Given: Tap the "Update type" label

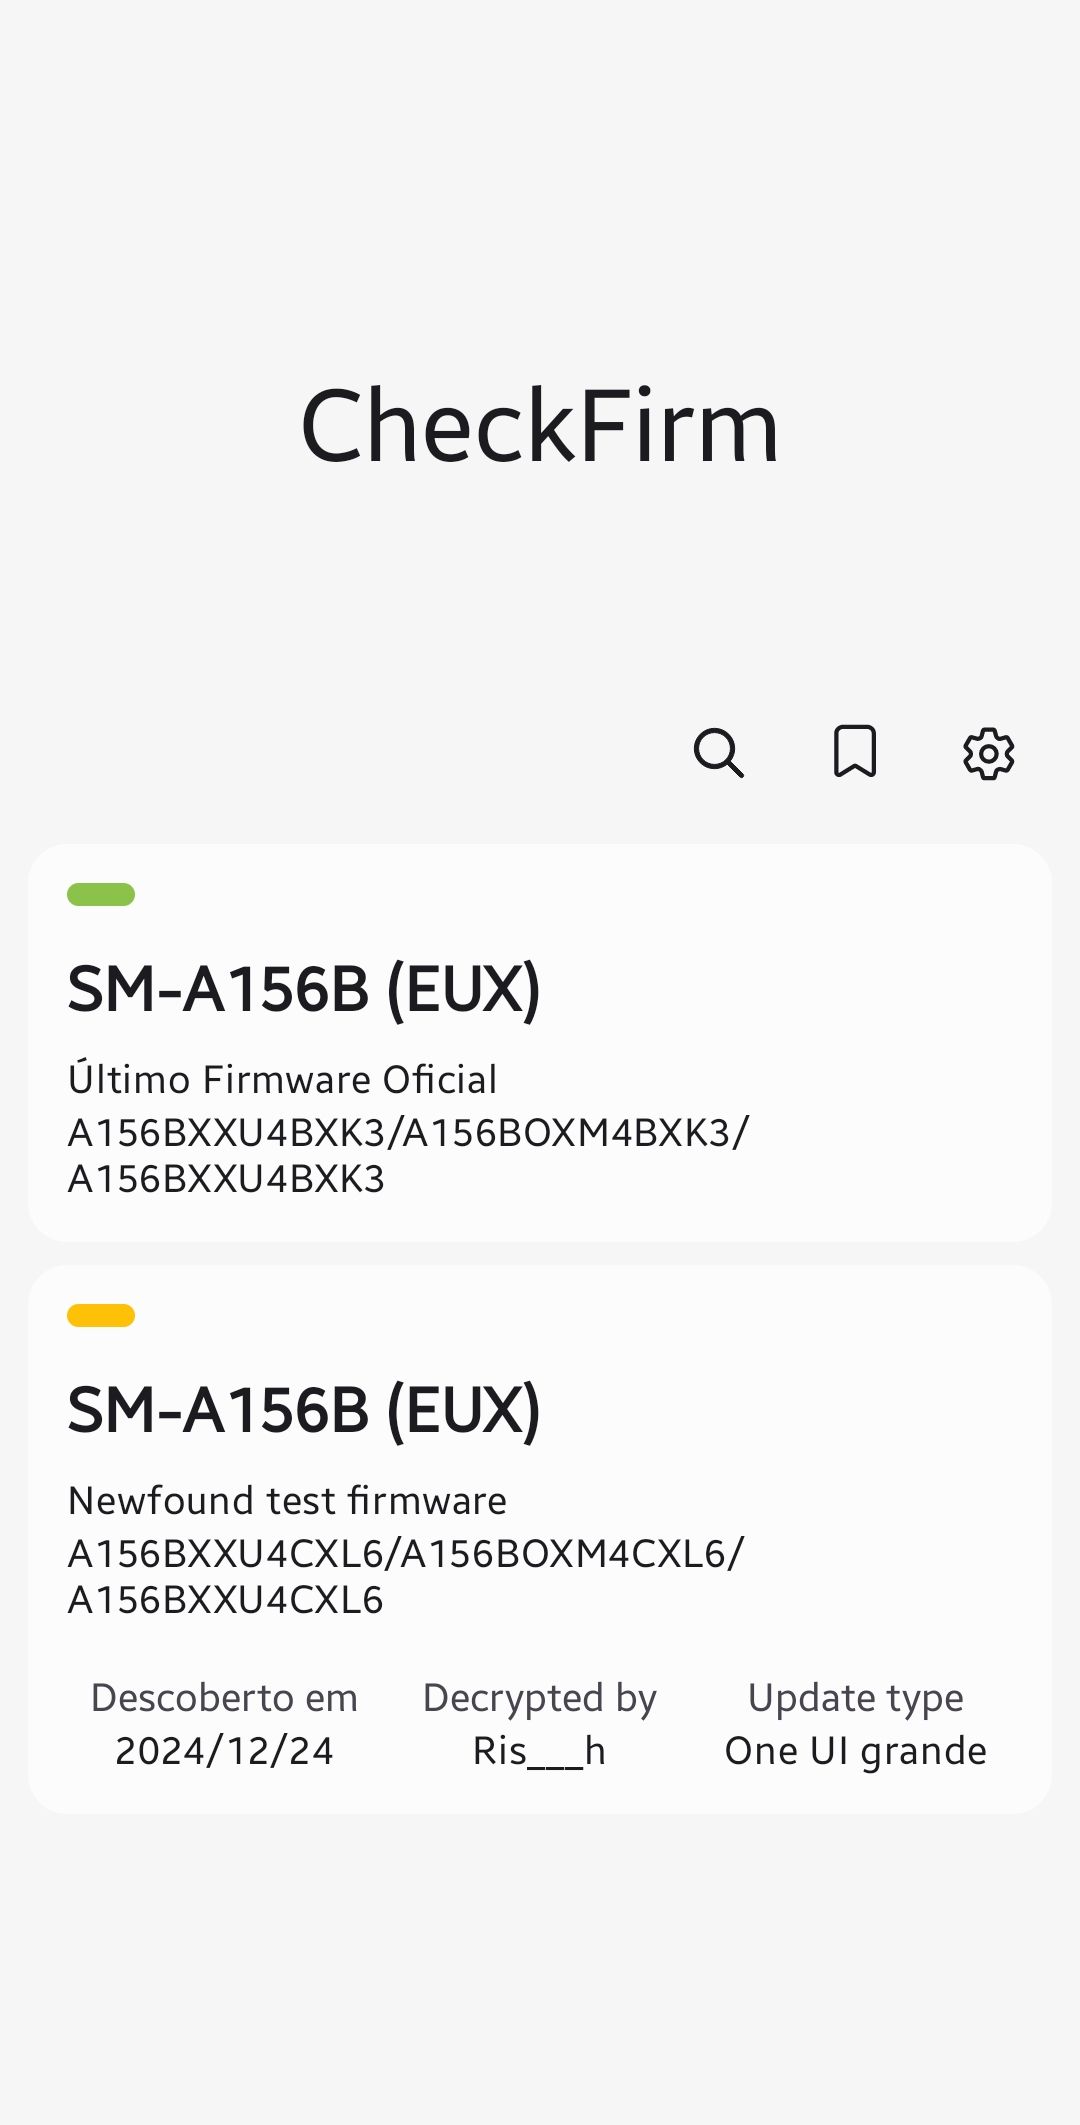Looking at the screenshot, I should click(856, 1698).
